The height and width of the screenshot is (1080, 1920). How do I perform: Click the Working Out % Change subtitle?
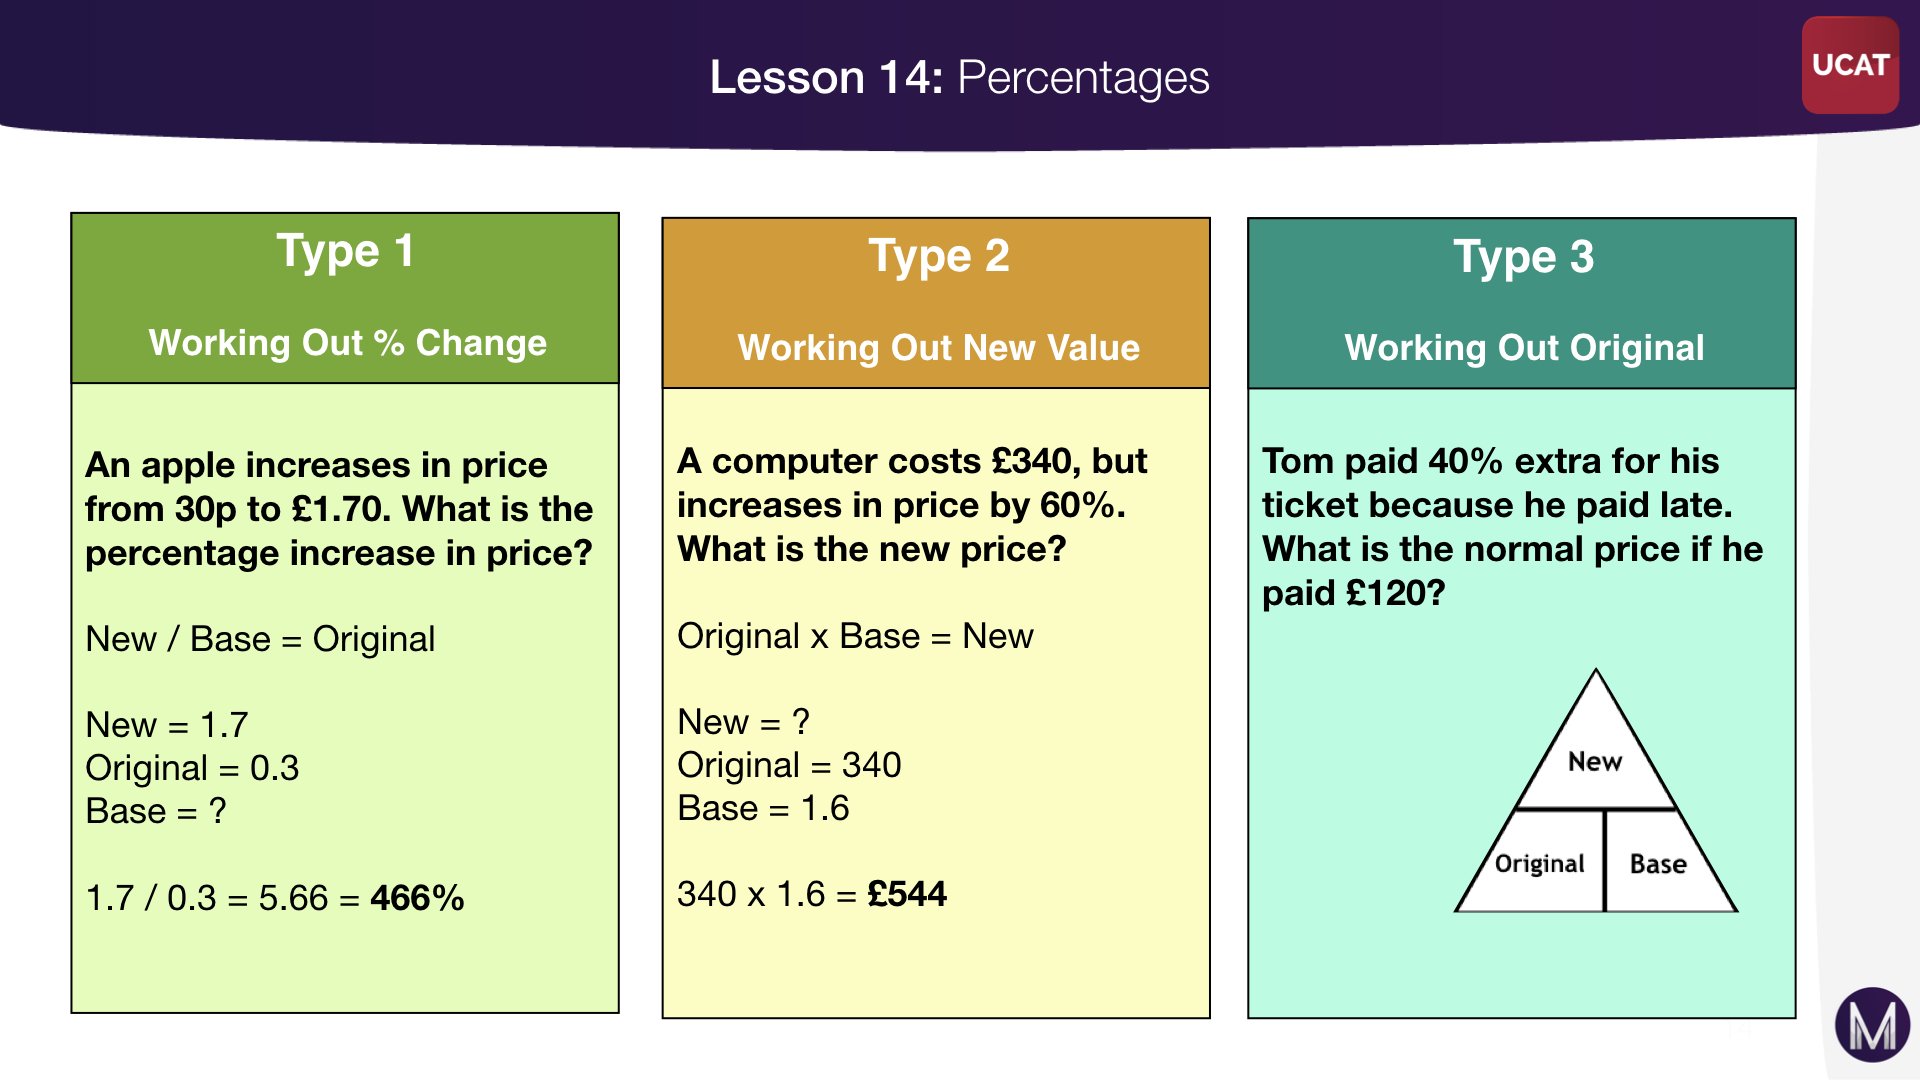[x=347, y=343]
